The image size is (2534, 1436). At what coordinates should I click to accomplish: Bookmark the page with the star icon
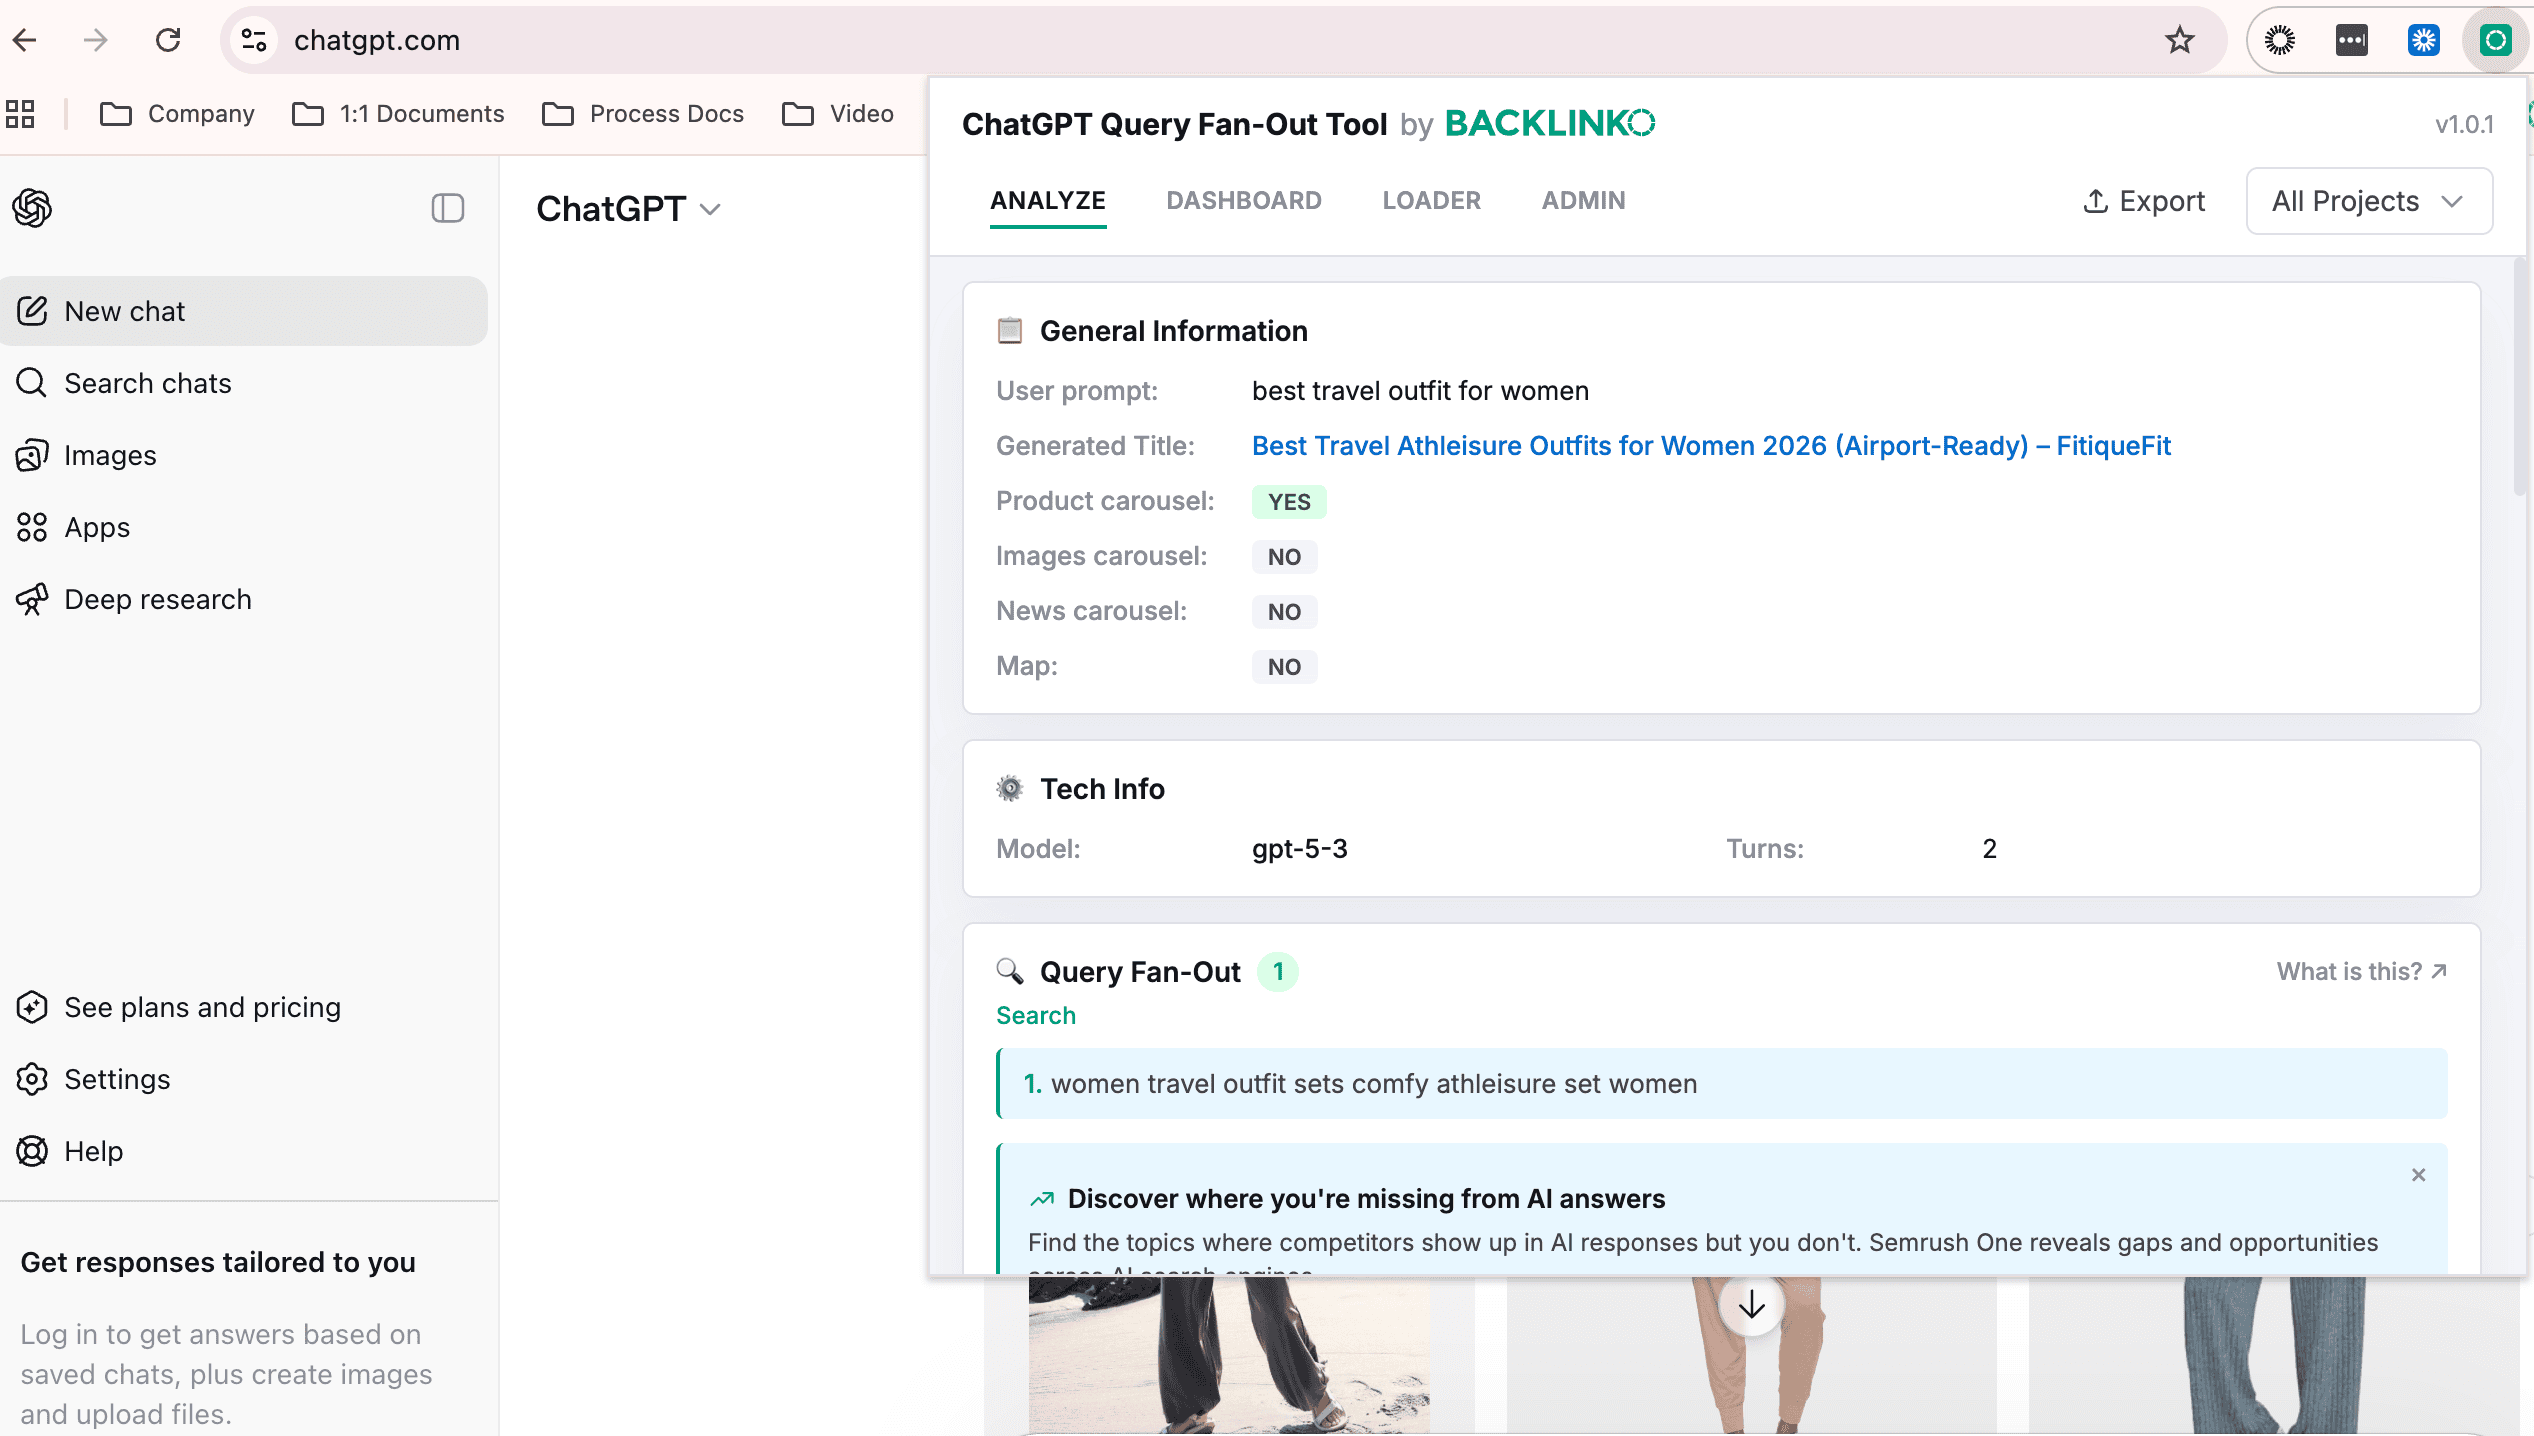[x=2179, y=40]
